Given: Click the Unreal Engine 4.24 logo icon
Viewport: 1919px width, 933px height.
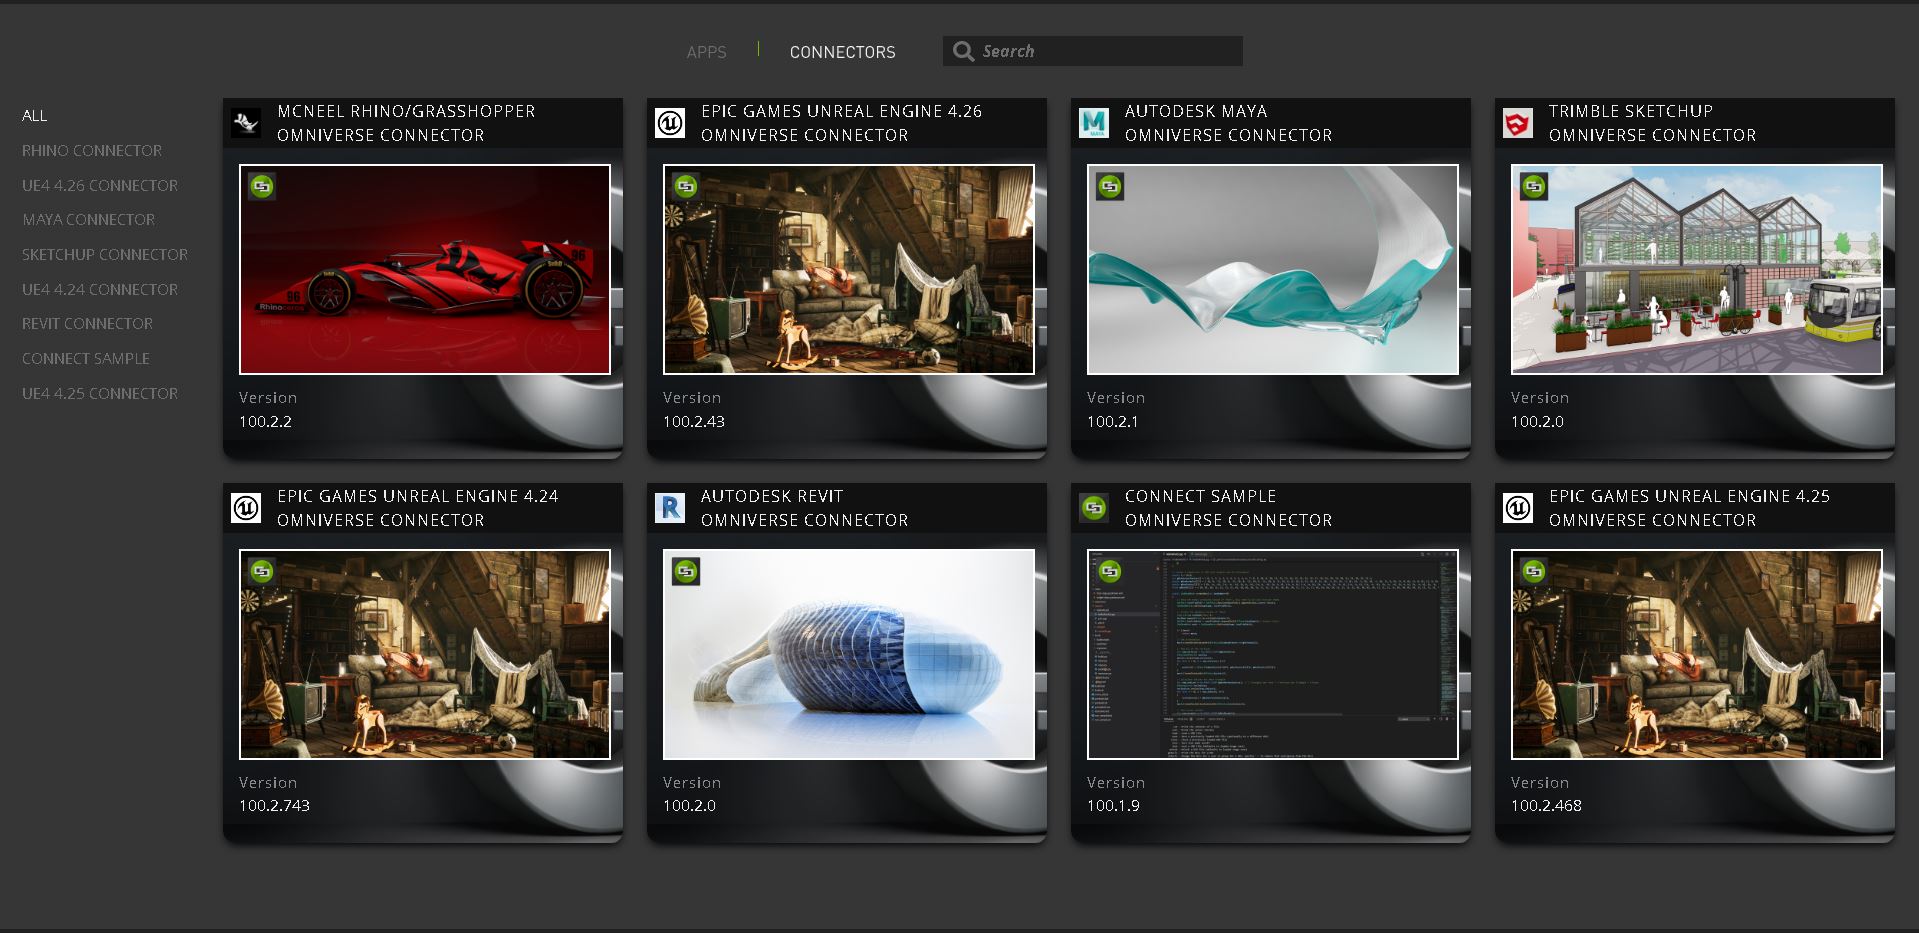Looking at the screenshot, I should click(x=246, y=508).
